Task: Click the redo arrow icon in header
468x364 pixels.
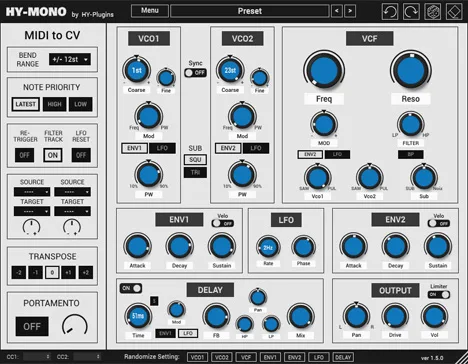Action: [x=411, y=11]
